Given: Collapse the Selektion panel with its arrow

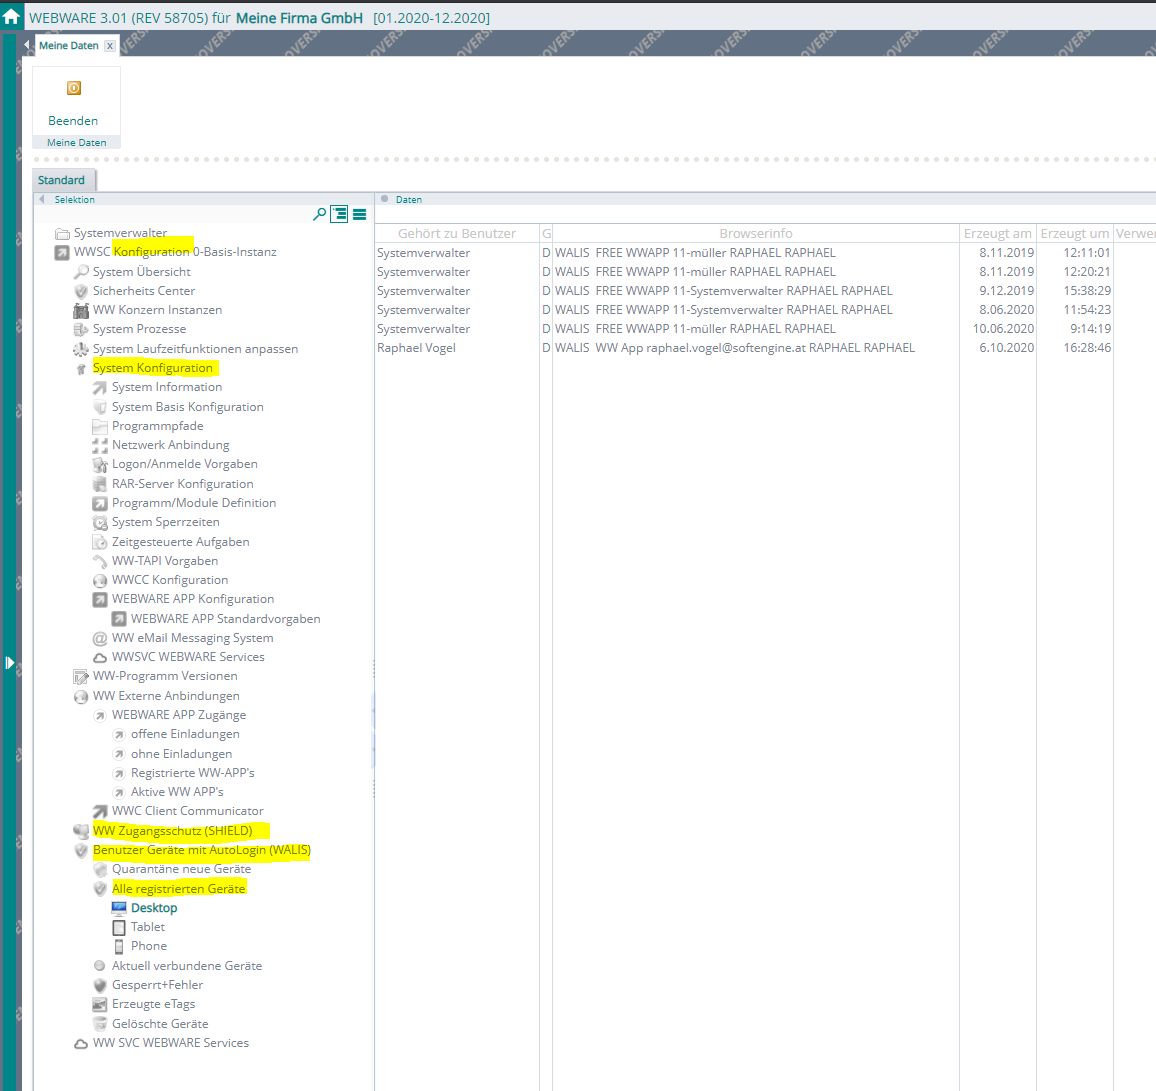Looking at the screenshot, I should tap(42, 200).
